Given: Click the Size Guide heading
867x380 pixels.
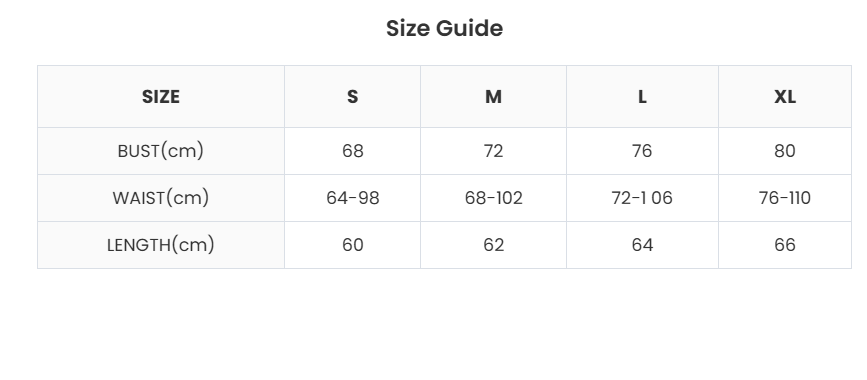Looking at the screenshot, I should [444, 28].
